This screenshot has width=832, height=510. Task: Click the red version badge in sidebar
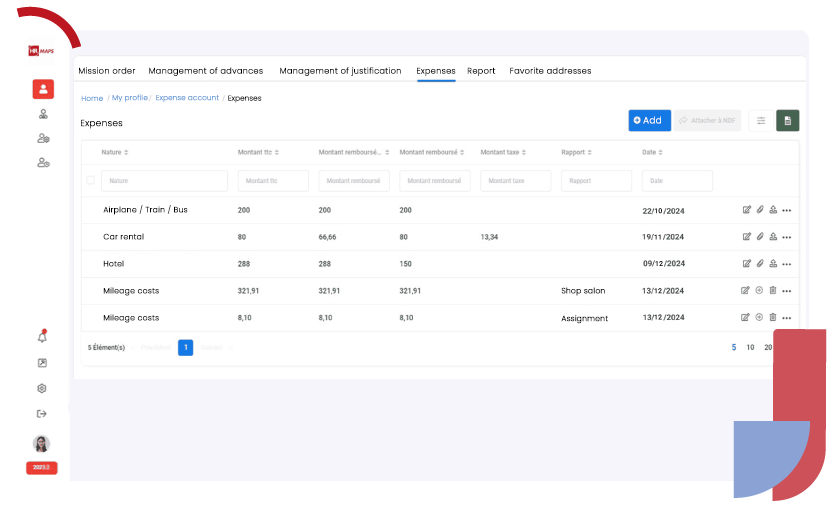41,468
